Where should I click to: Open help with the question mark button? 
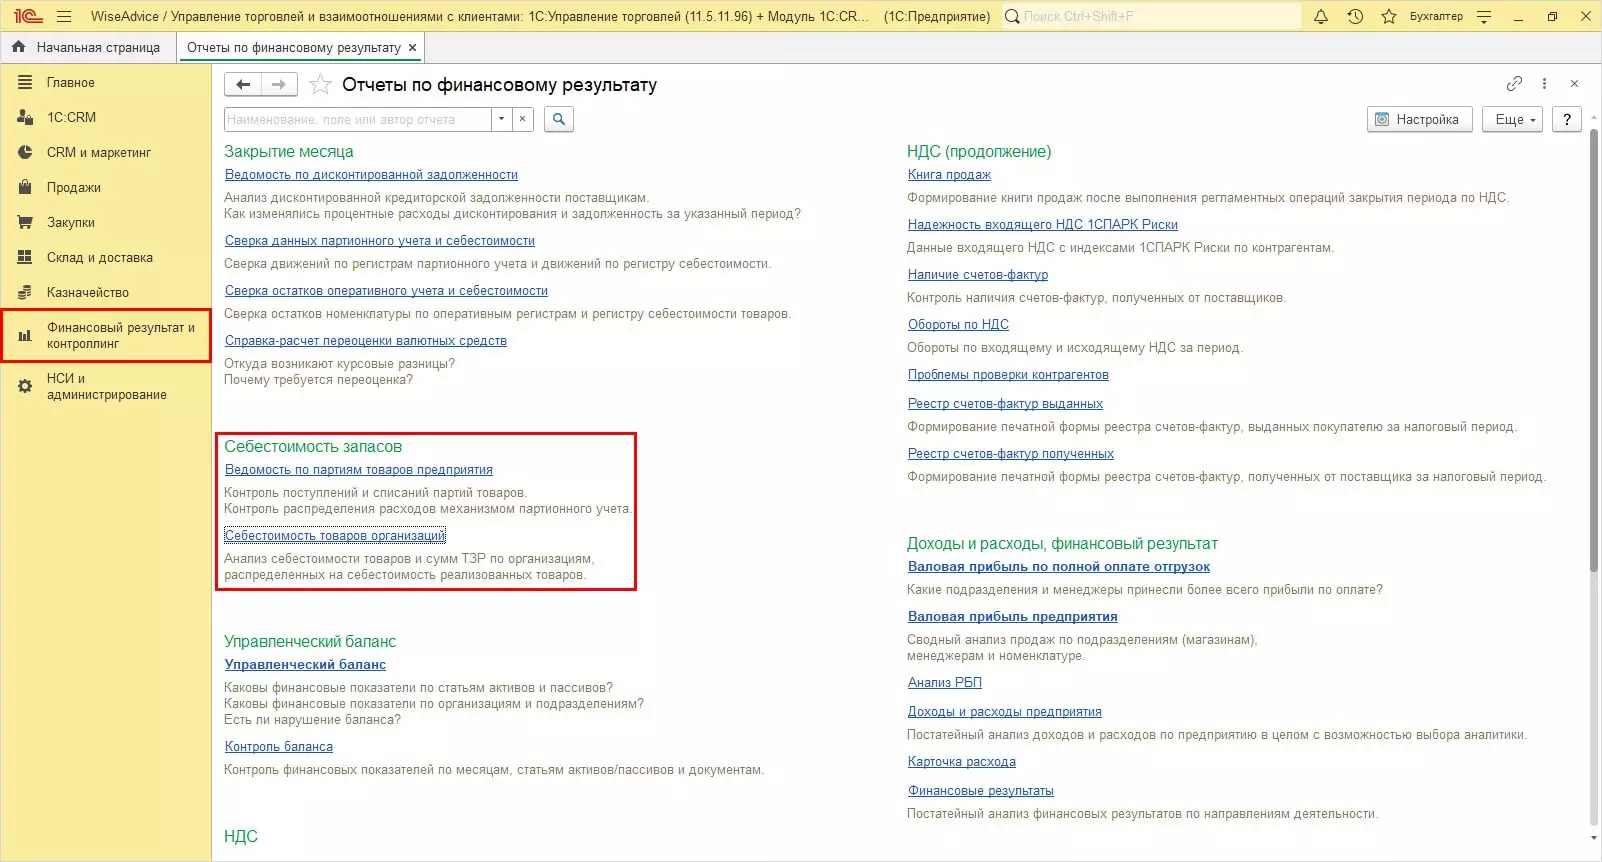1567,119
